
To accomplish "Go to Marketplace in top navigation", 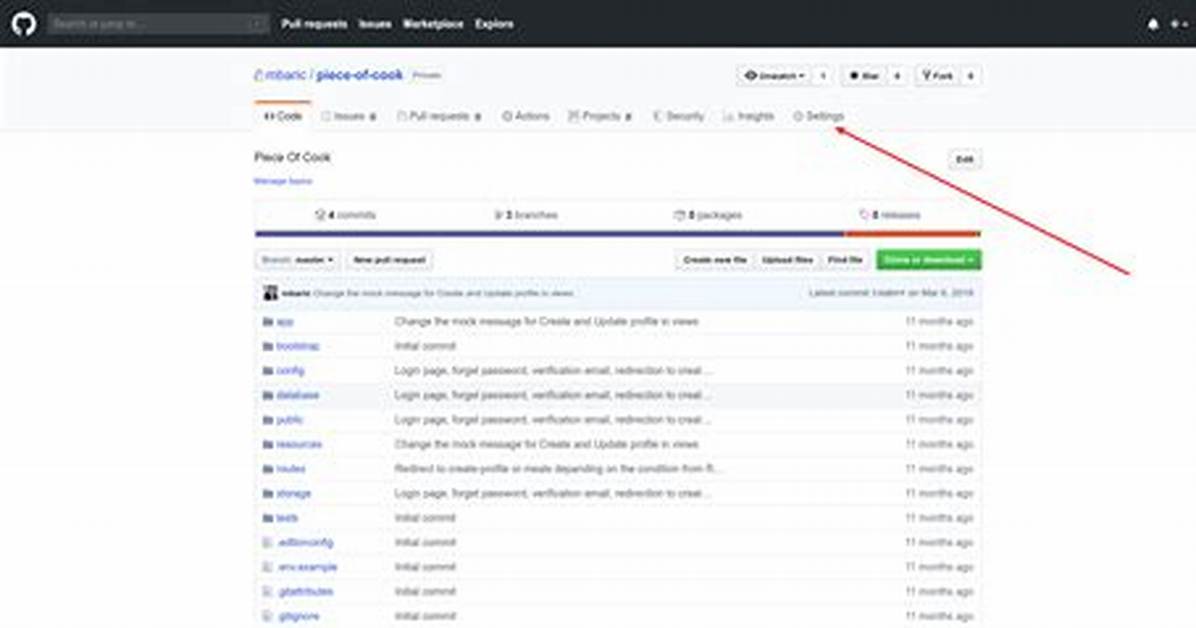I will pos(433,24).
